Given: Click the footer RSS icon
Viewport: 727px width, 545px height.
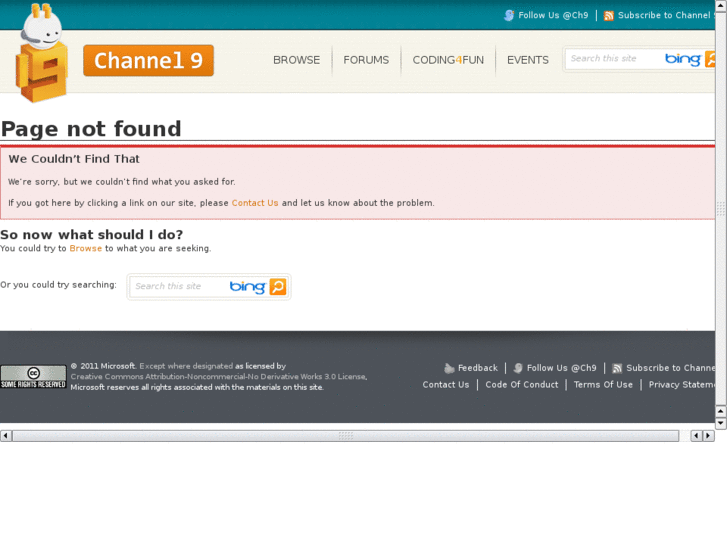Looking at the screenshot, I should pyautogui.click(x=617, y=368).
